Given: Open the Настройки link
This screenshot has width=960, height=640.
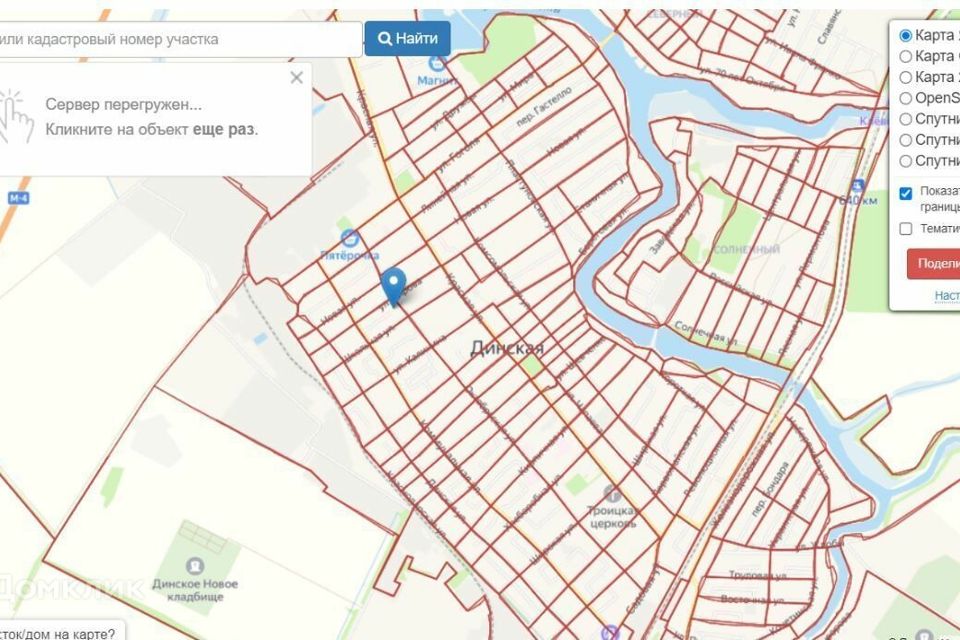Looking at the screenshot, I should coord(946,295).
